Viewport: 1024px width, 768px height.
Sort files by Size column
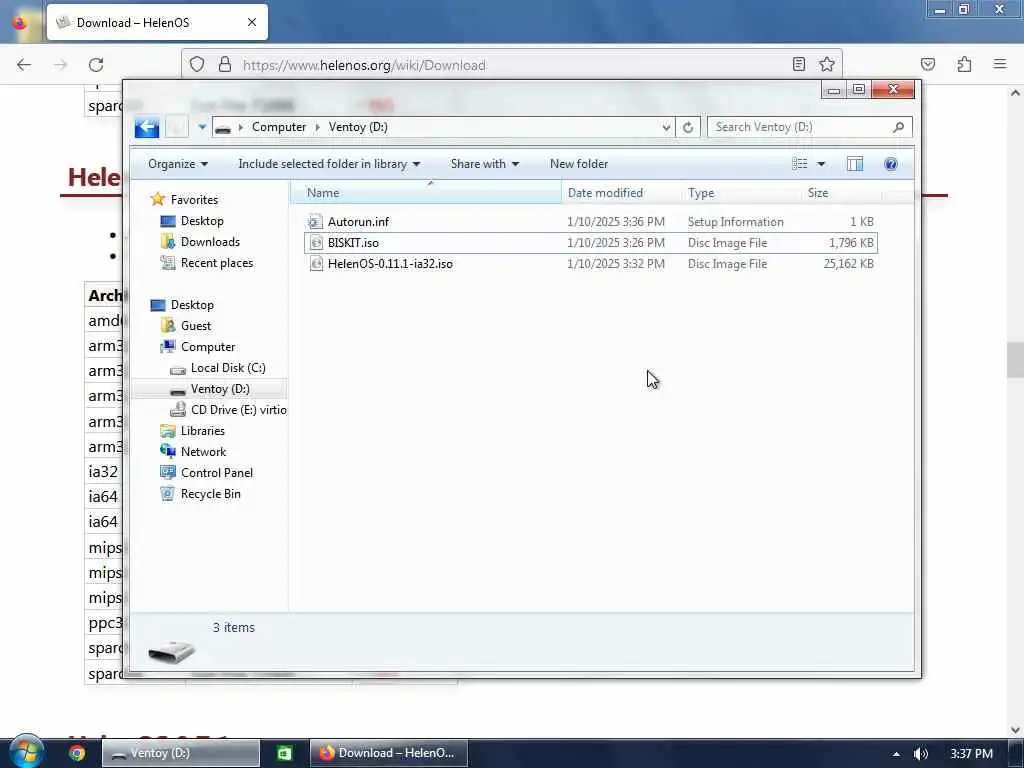pyautogui.click(x=841, y=193)
